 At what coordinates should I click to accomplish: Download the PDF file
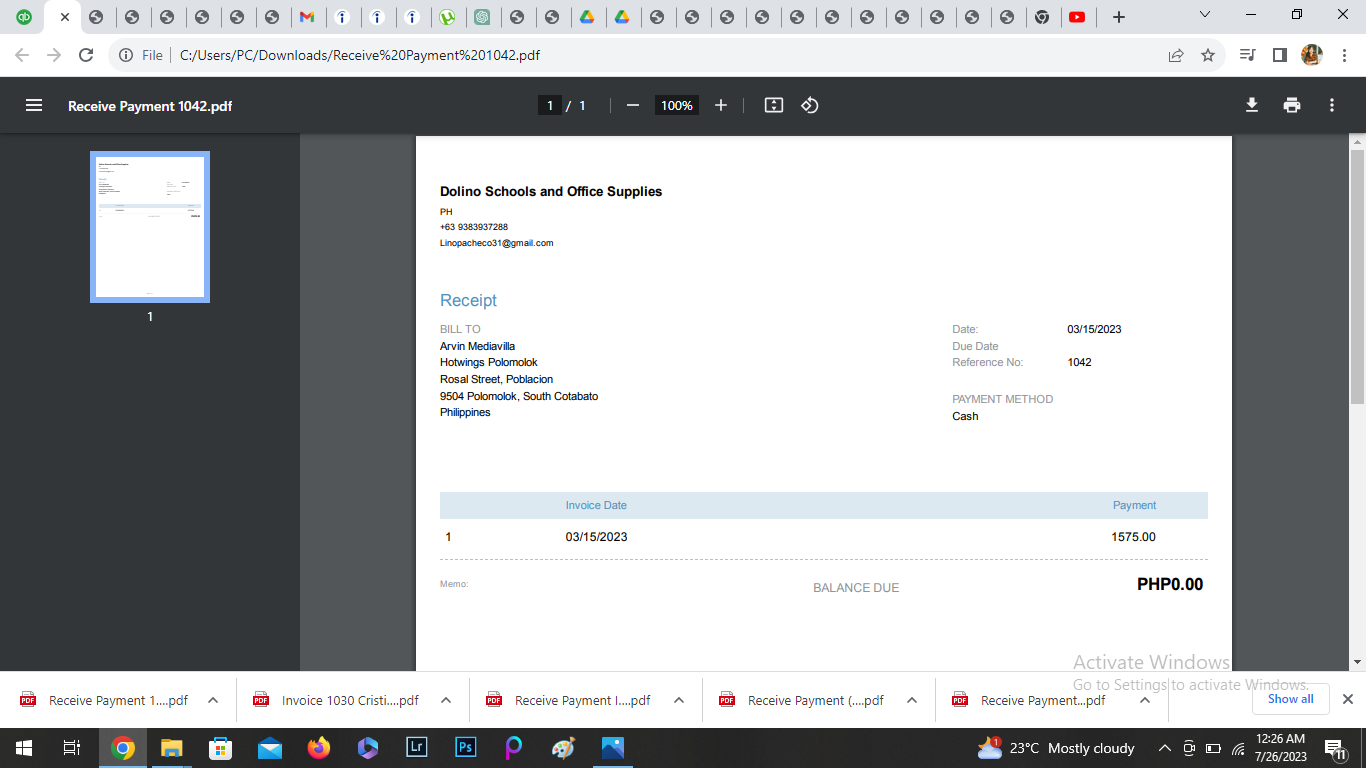[1252, 105]
